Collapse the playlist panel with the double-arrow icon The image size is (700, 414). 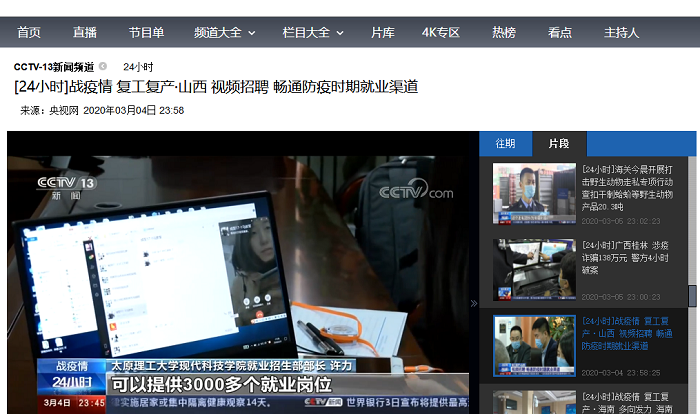click(474, 303)
